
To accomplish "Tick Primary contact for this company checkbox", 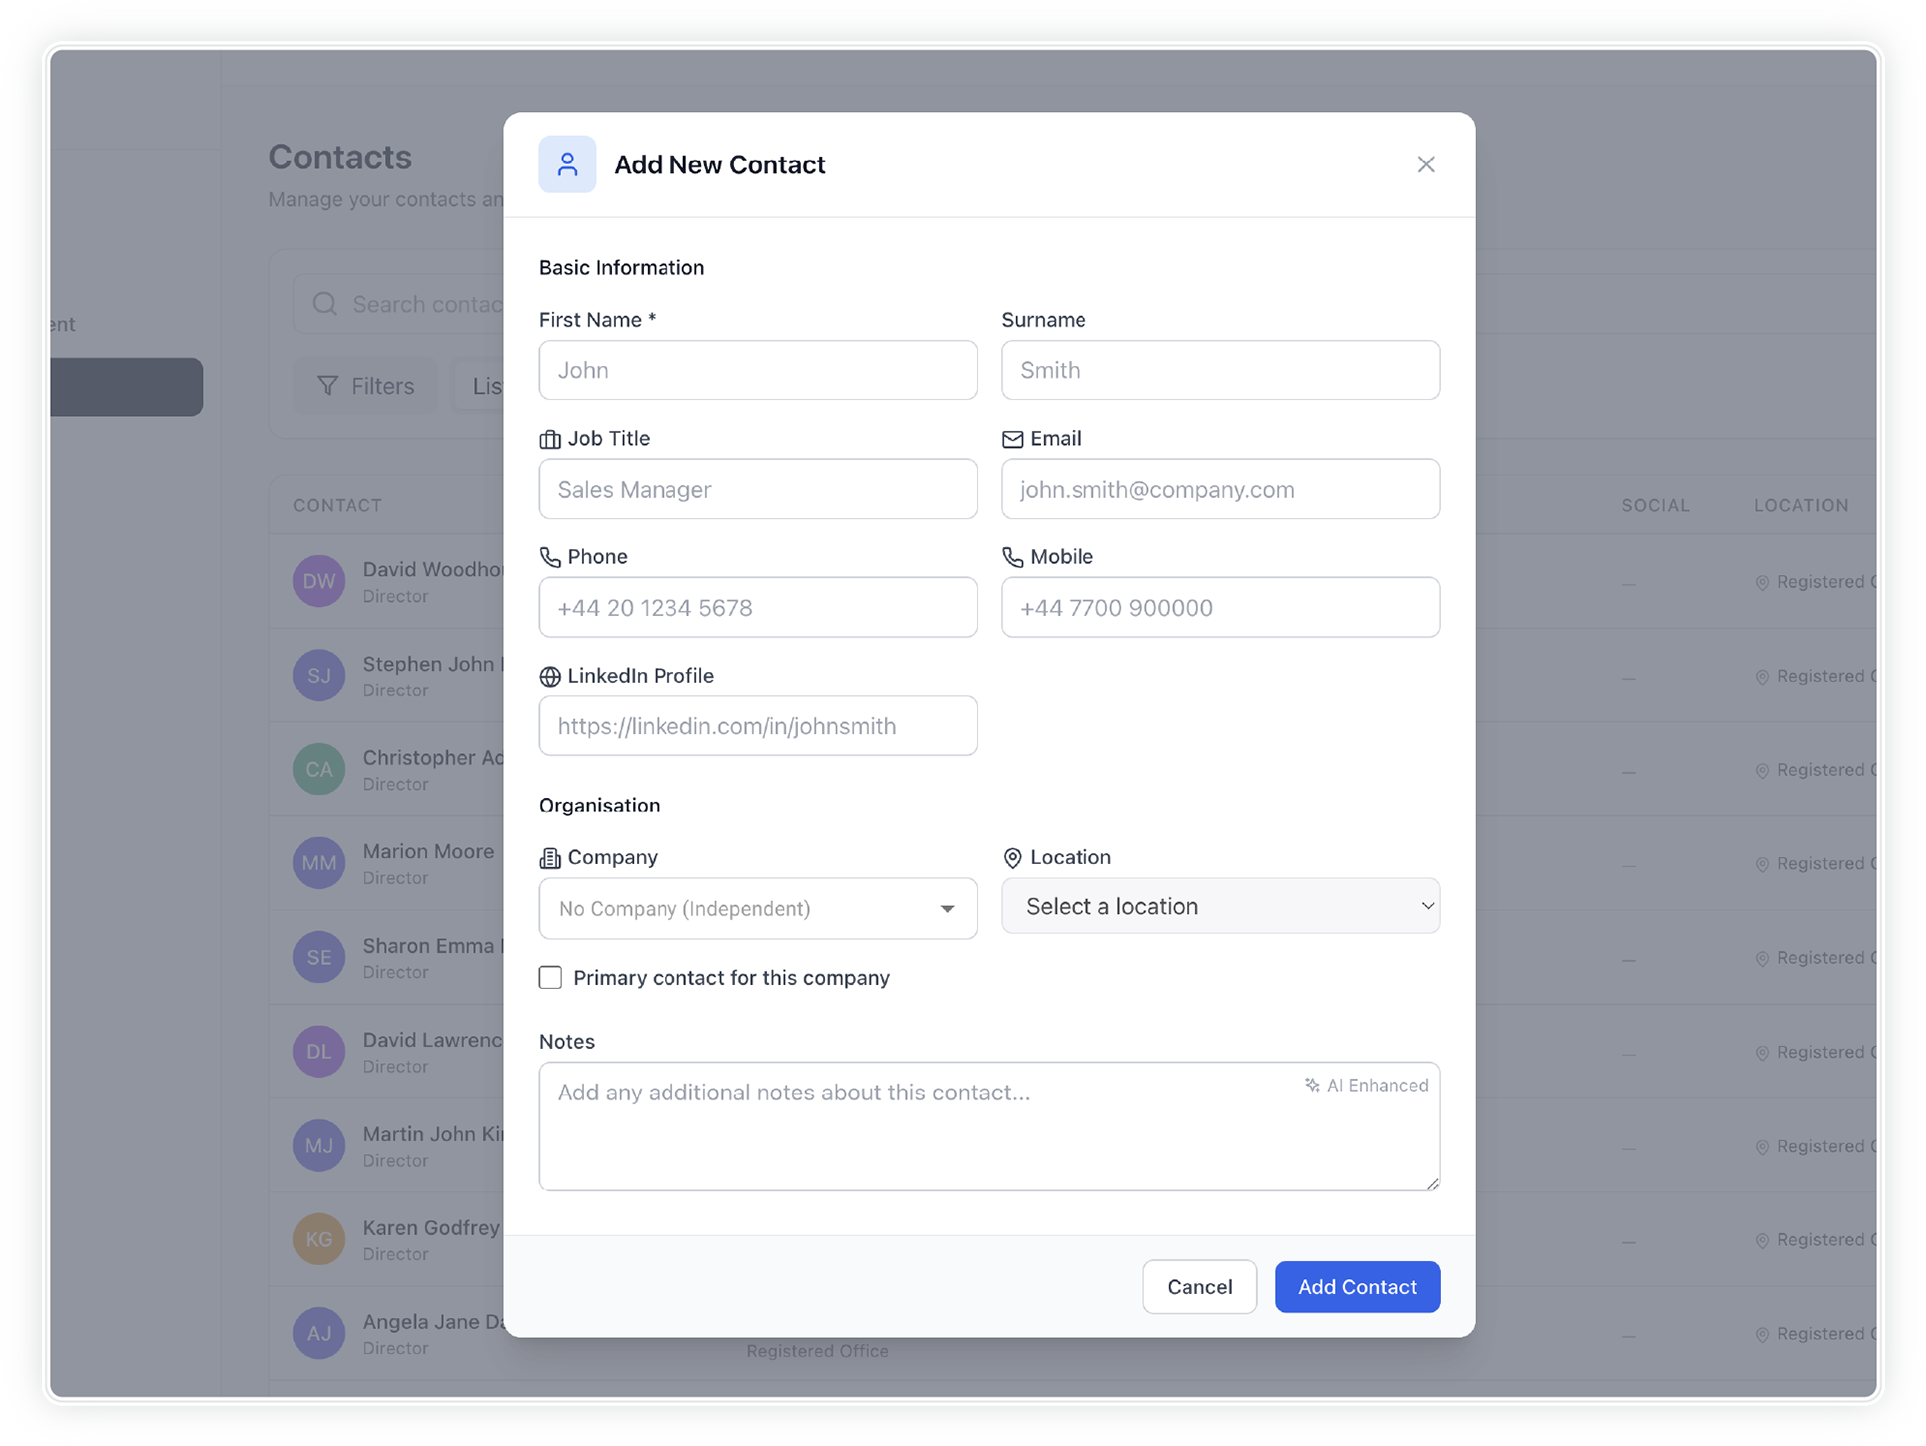I will 551,977.
